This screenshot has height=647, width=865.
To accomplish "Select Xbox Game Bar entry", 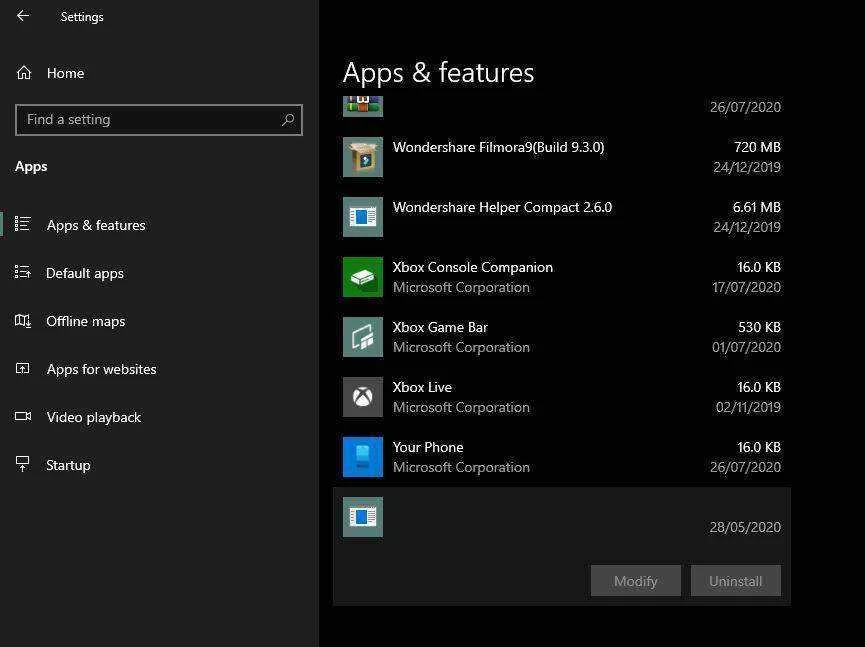I will pyautogui.click(x=562, y=337).
